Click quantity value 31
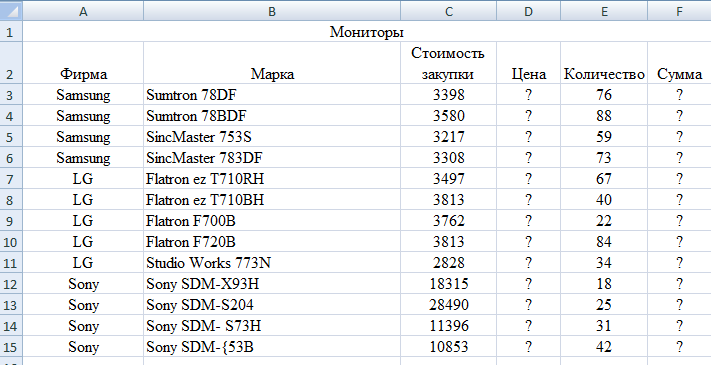The height and width of the screenshot is (365, 711). pyautogui.click(x=604, y=326)
